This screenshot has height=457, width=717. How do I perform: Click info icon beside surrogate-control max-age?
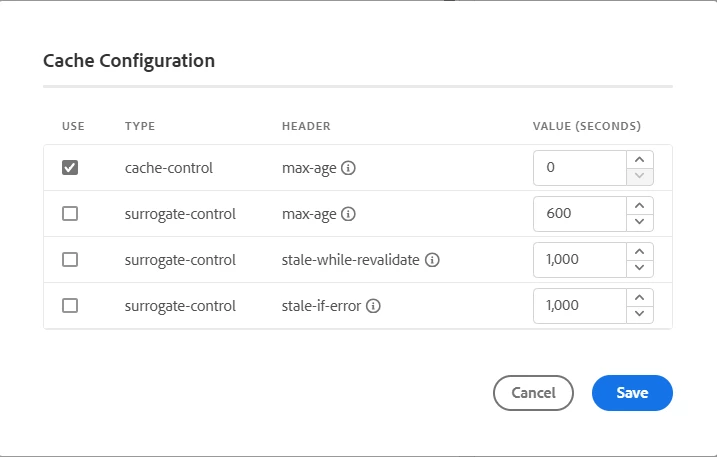(349, 214)
